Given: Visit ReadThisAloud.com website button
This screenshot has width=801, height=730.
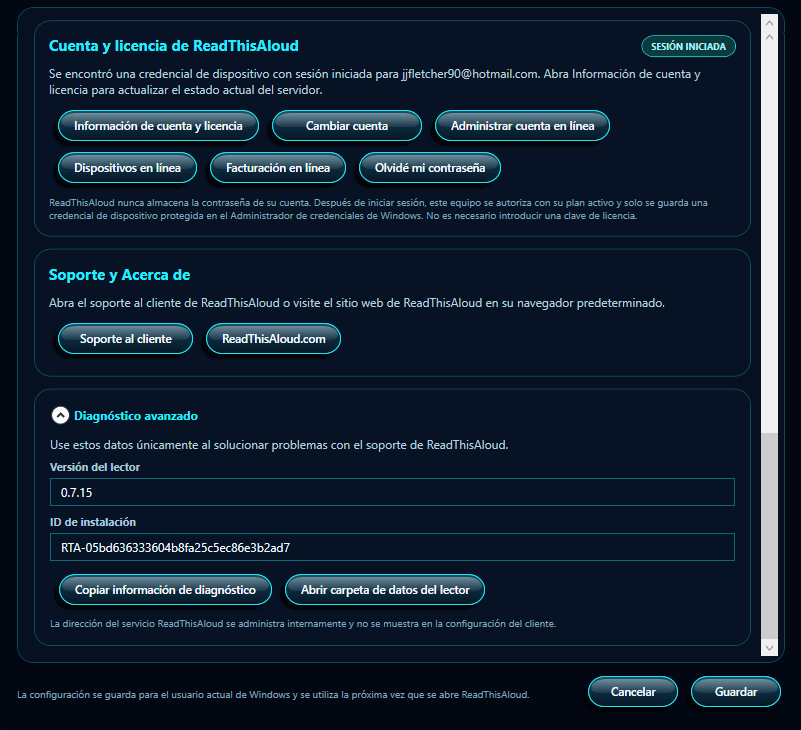Looking at the screenshot, I should pos(273,339).
